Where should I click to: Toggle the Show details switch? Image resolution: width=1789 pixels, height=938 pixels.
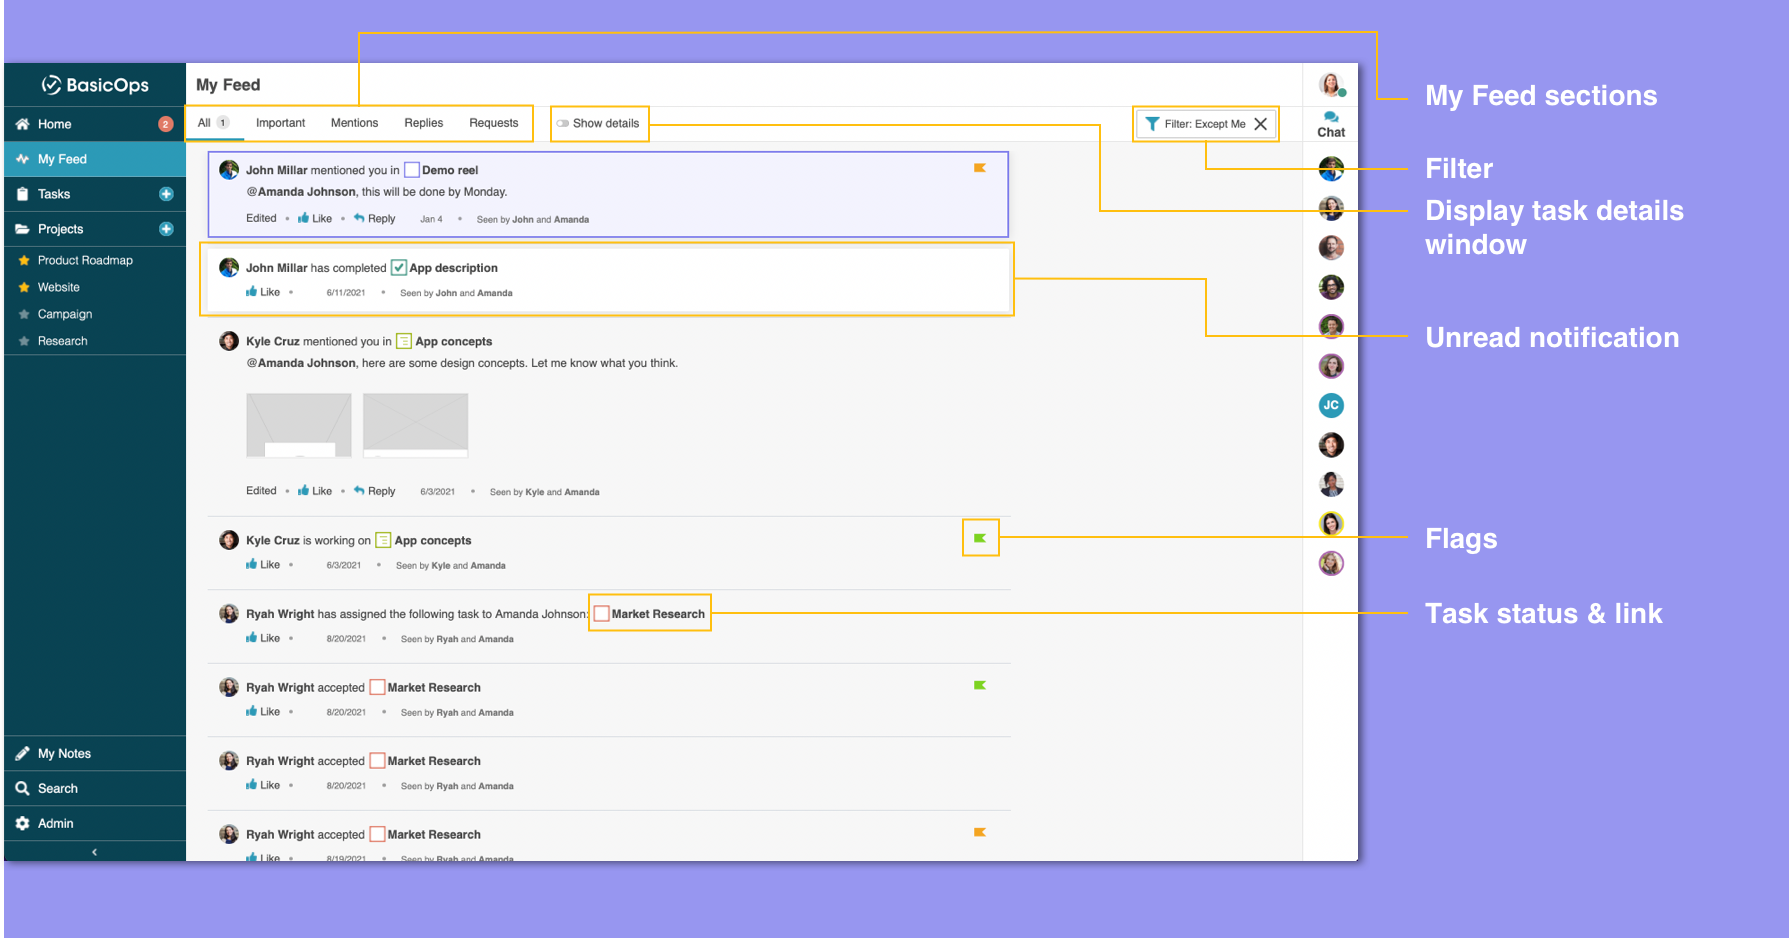click(563, 124)
